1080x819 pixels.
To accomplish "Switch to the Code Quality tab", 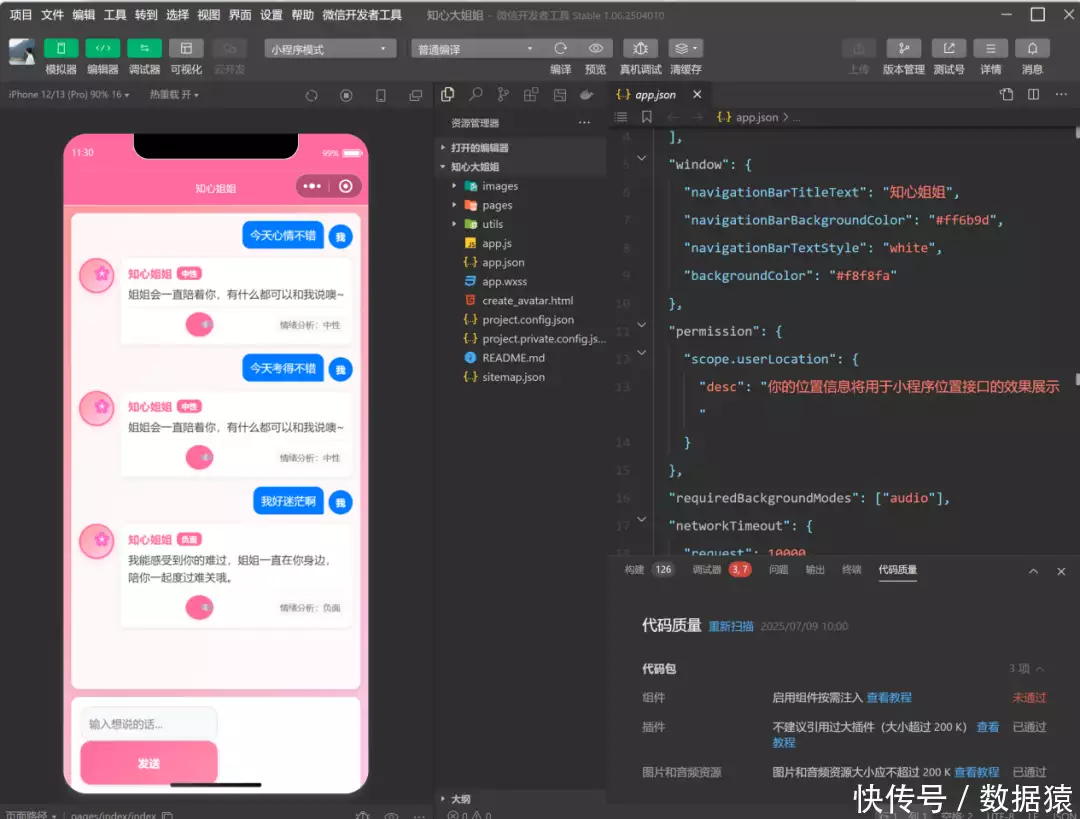I will pos(897,570).
